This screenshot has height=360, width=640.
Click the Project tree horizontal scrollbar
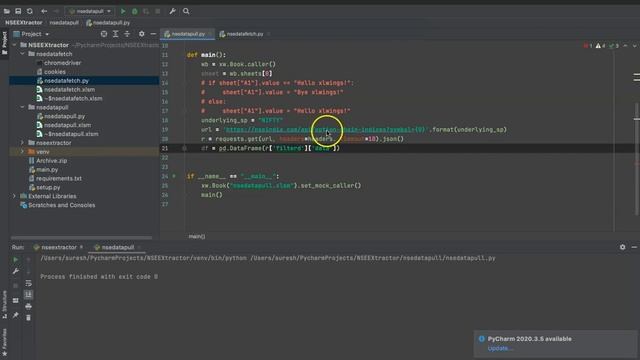(x=82, y=238)
